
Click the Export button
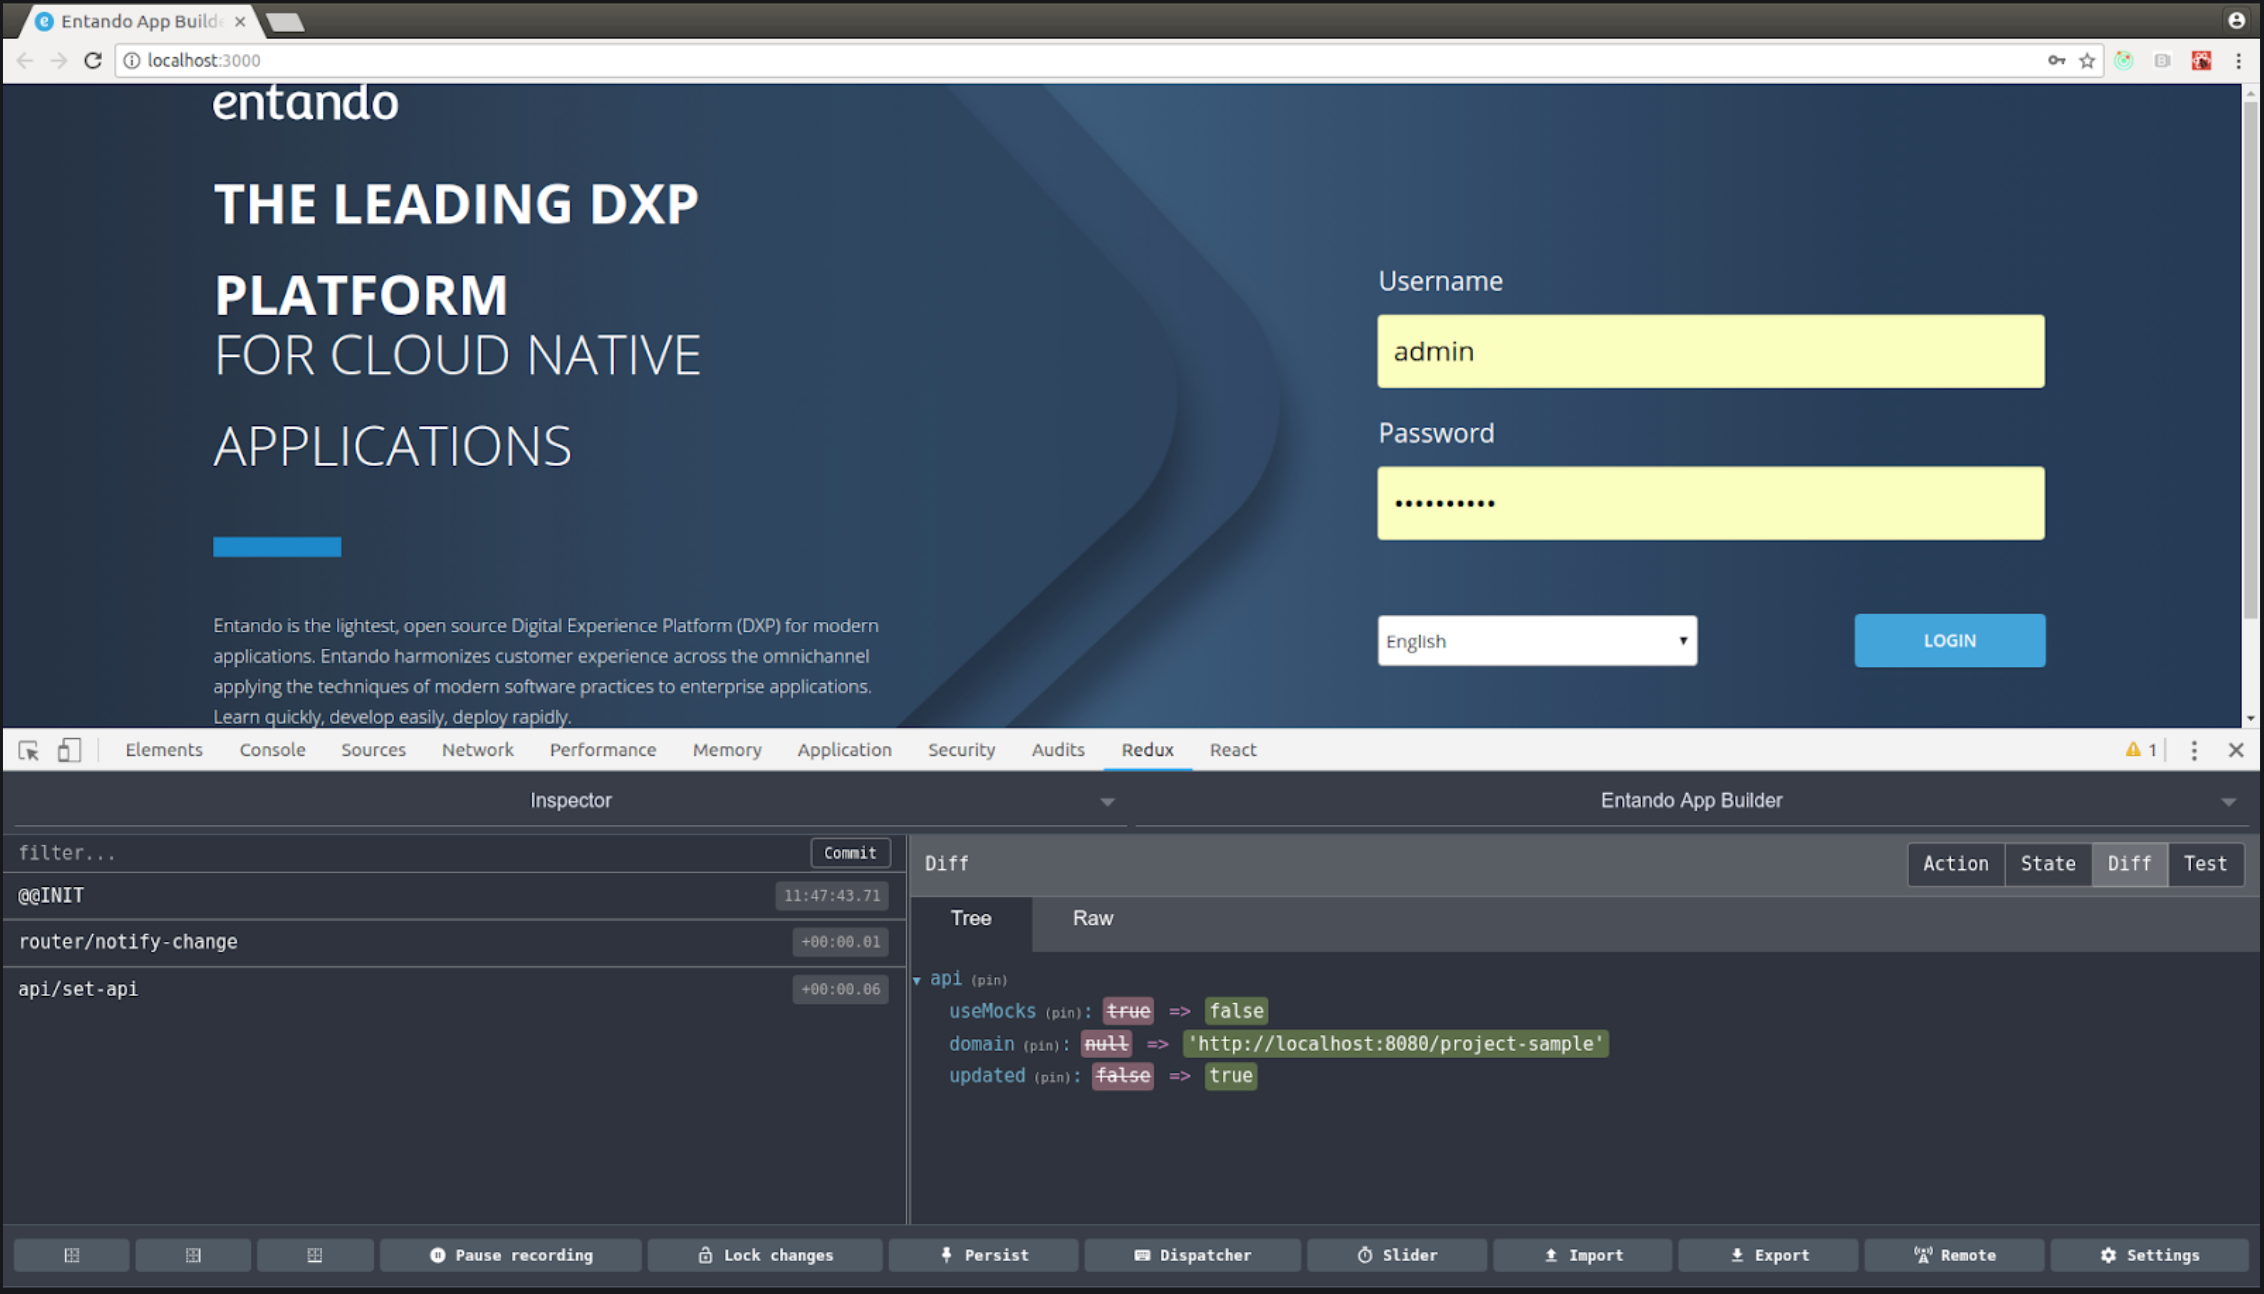pyautogui.click(x=1768, y=1255)
